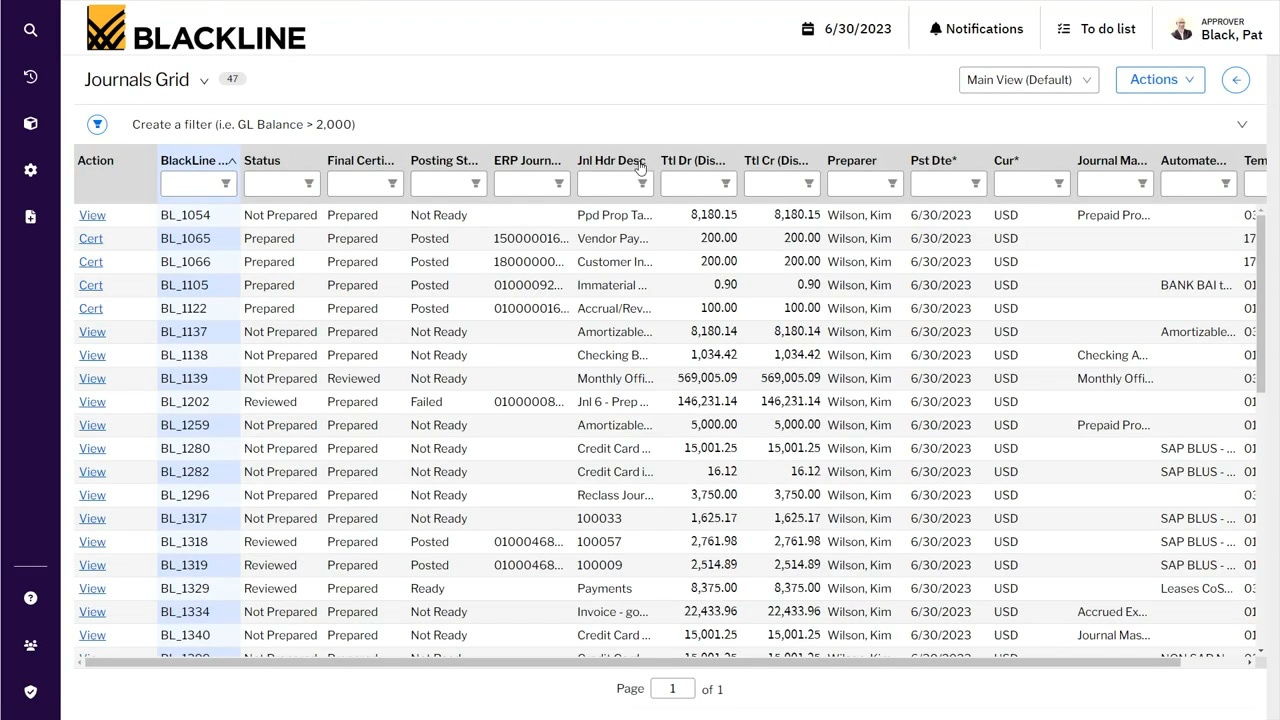Click Cert link for BL_1122
Image resolution: width=1280 pixels, height=720 pixels.
91,308
